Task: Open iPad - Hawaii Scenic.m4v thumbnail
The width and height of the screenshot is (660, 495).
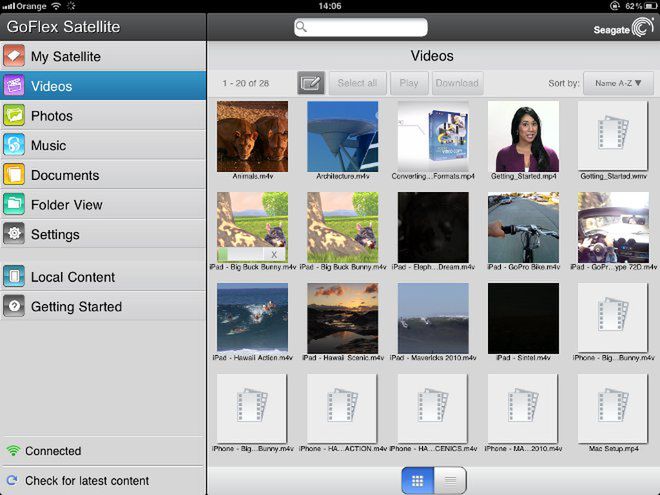Action: click(343, 318)
